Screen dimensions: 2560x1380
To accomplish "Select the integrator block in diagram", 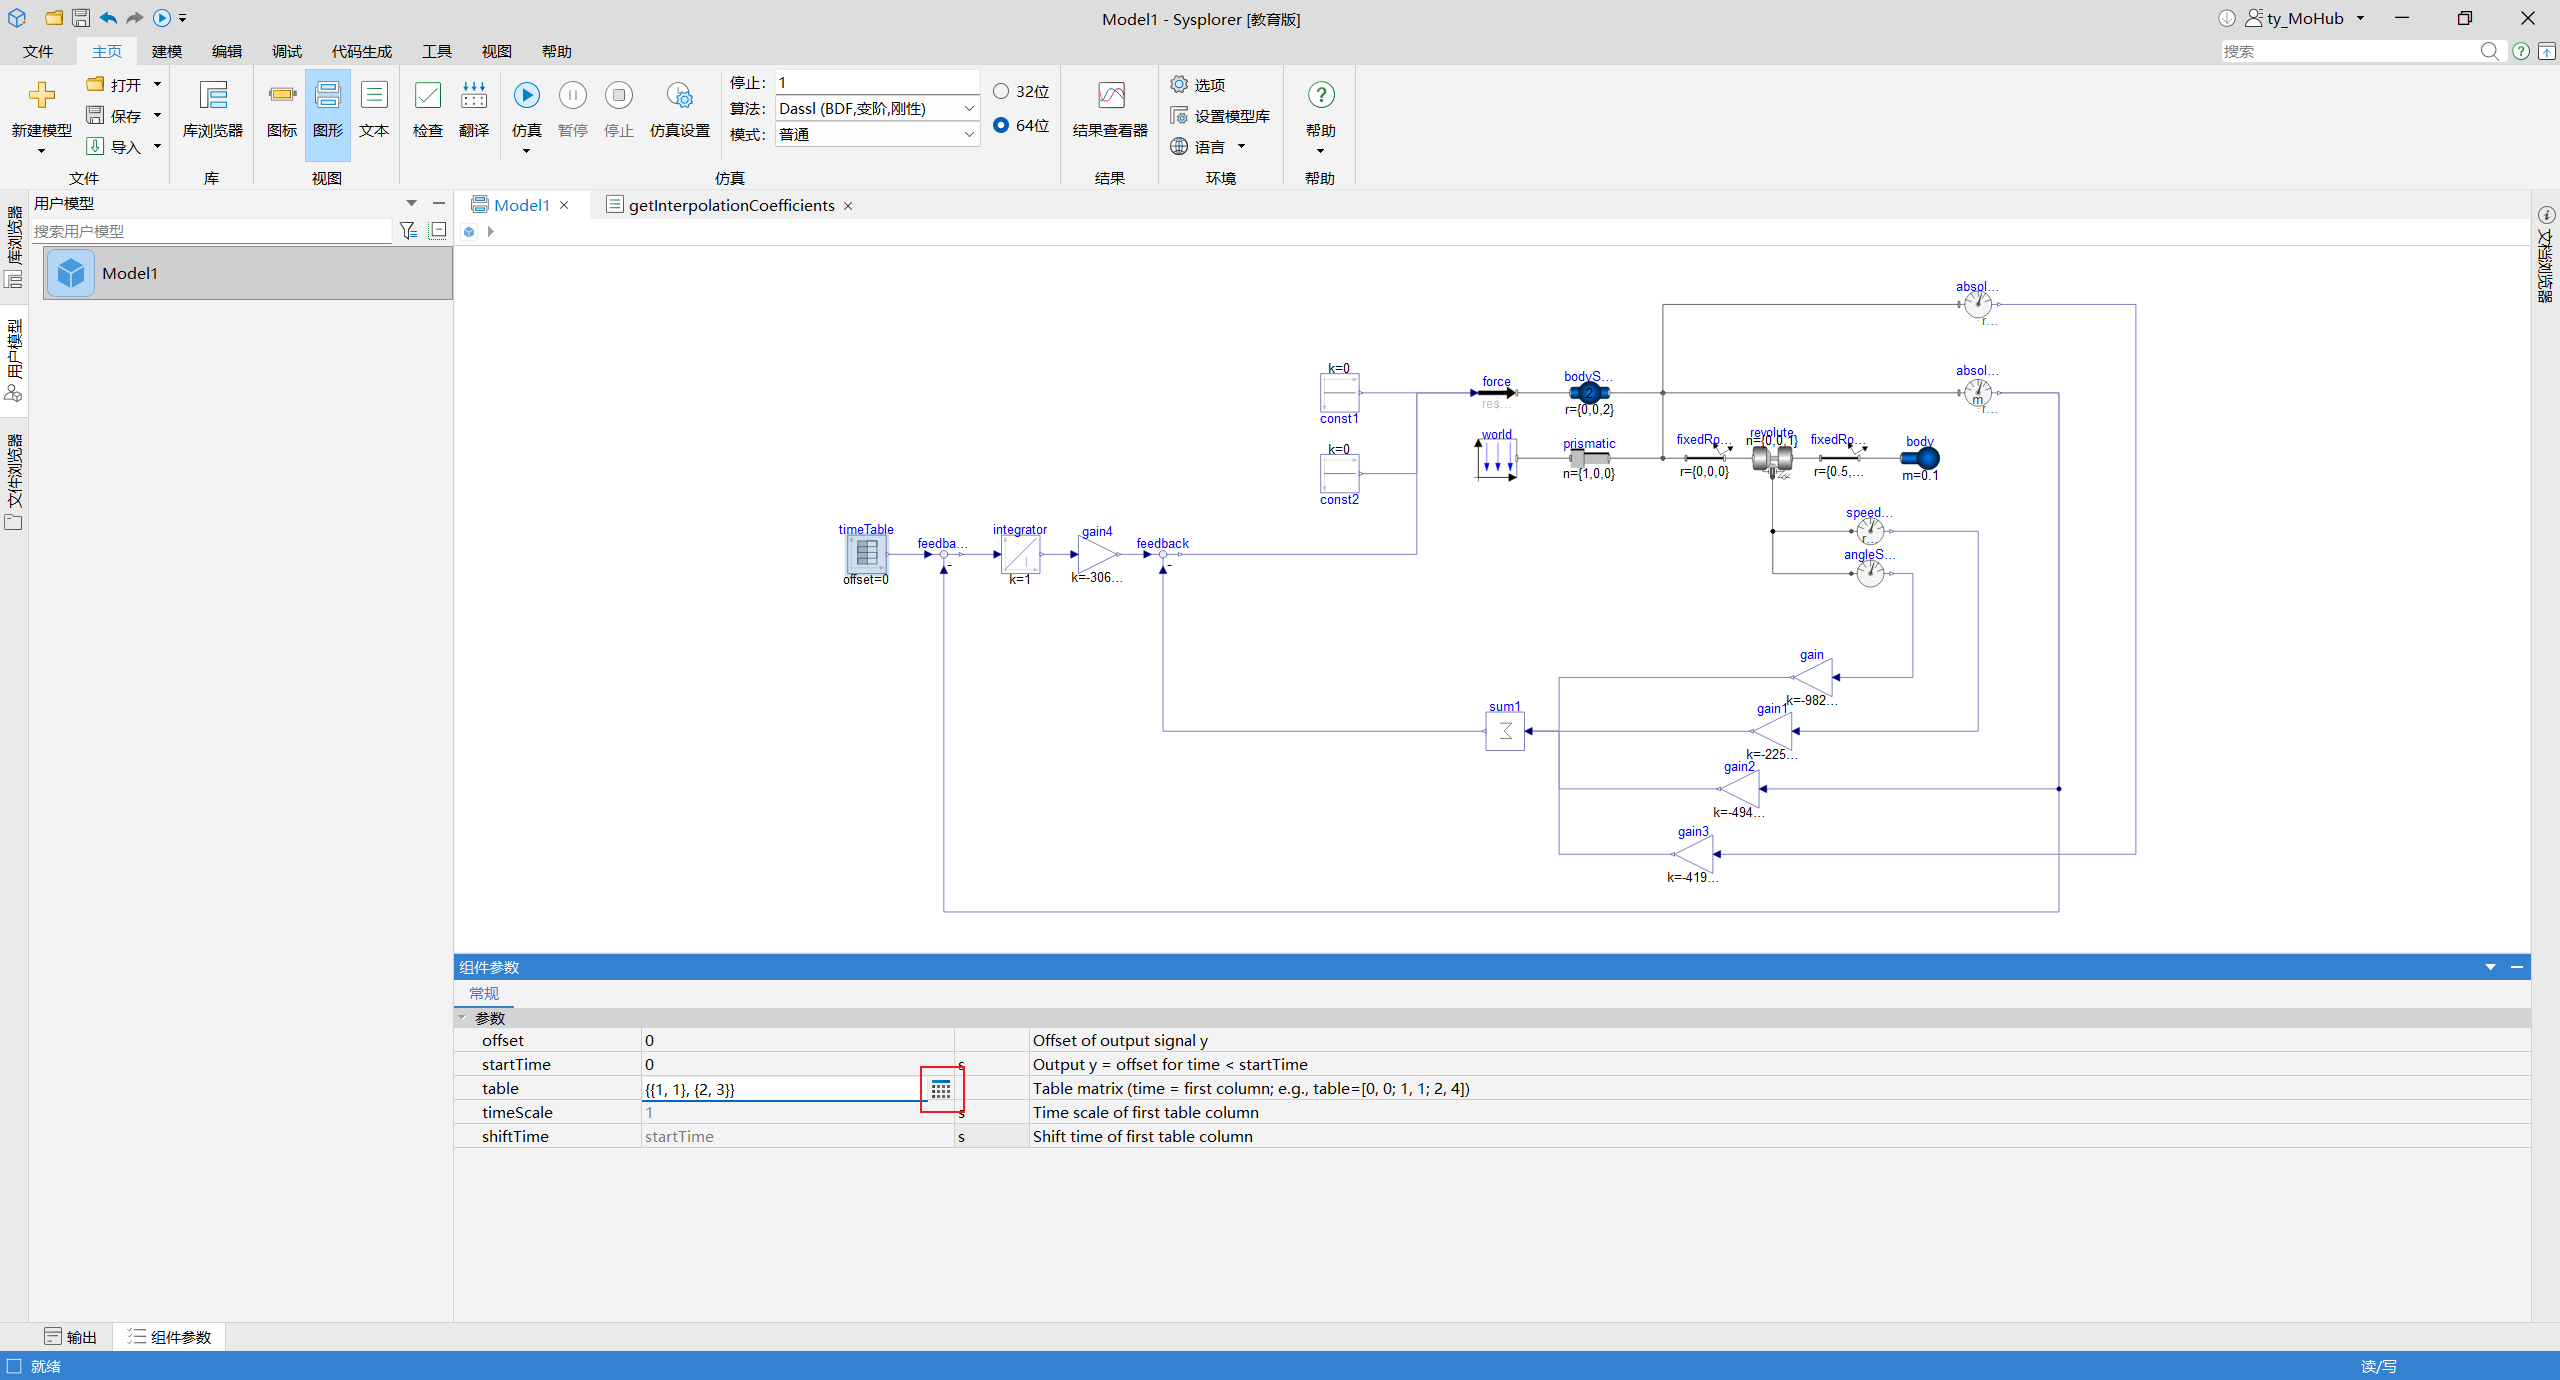I will pos(1020,554).
